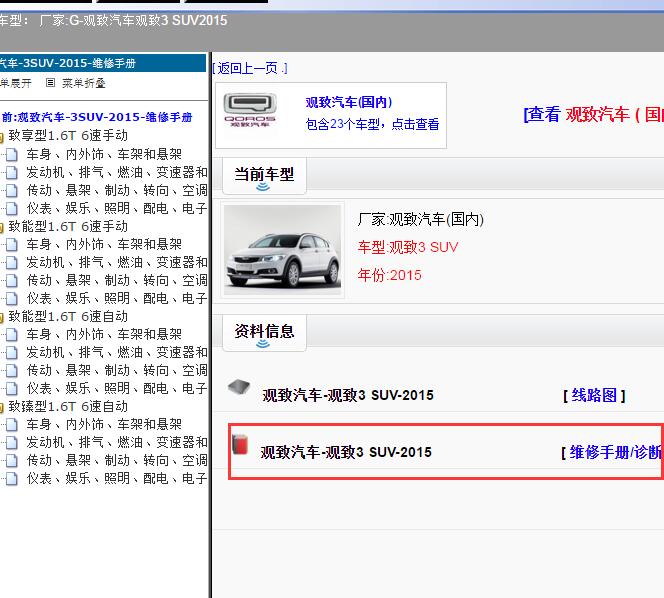Open page icon for 发动机 under 致臻型1.6T 6速自动
The width and height of the screenshot is (664, 598).
(x=12, y=443)
